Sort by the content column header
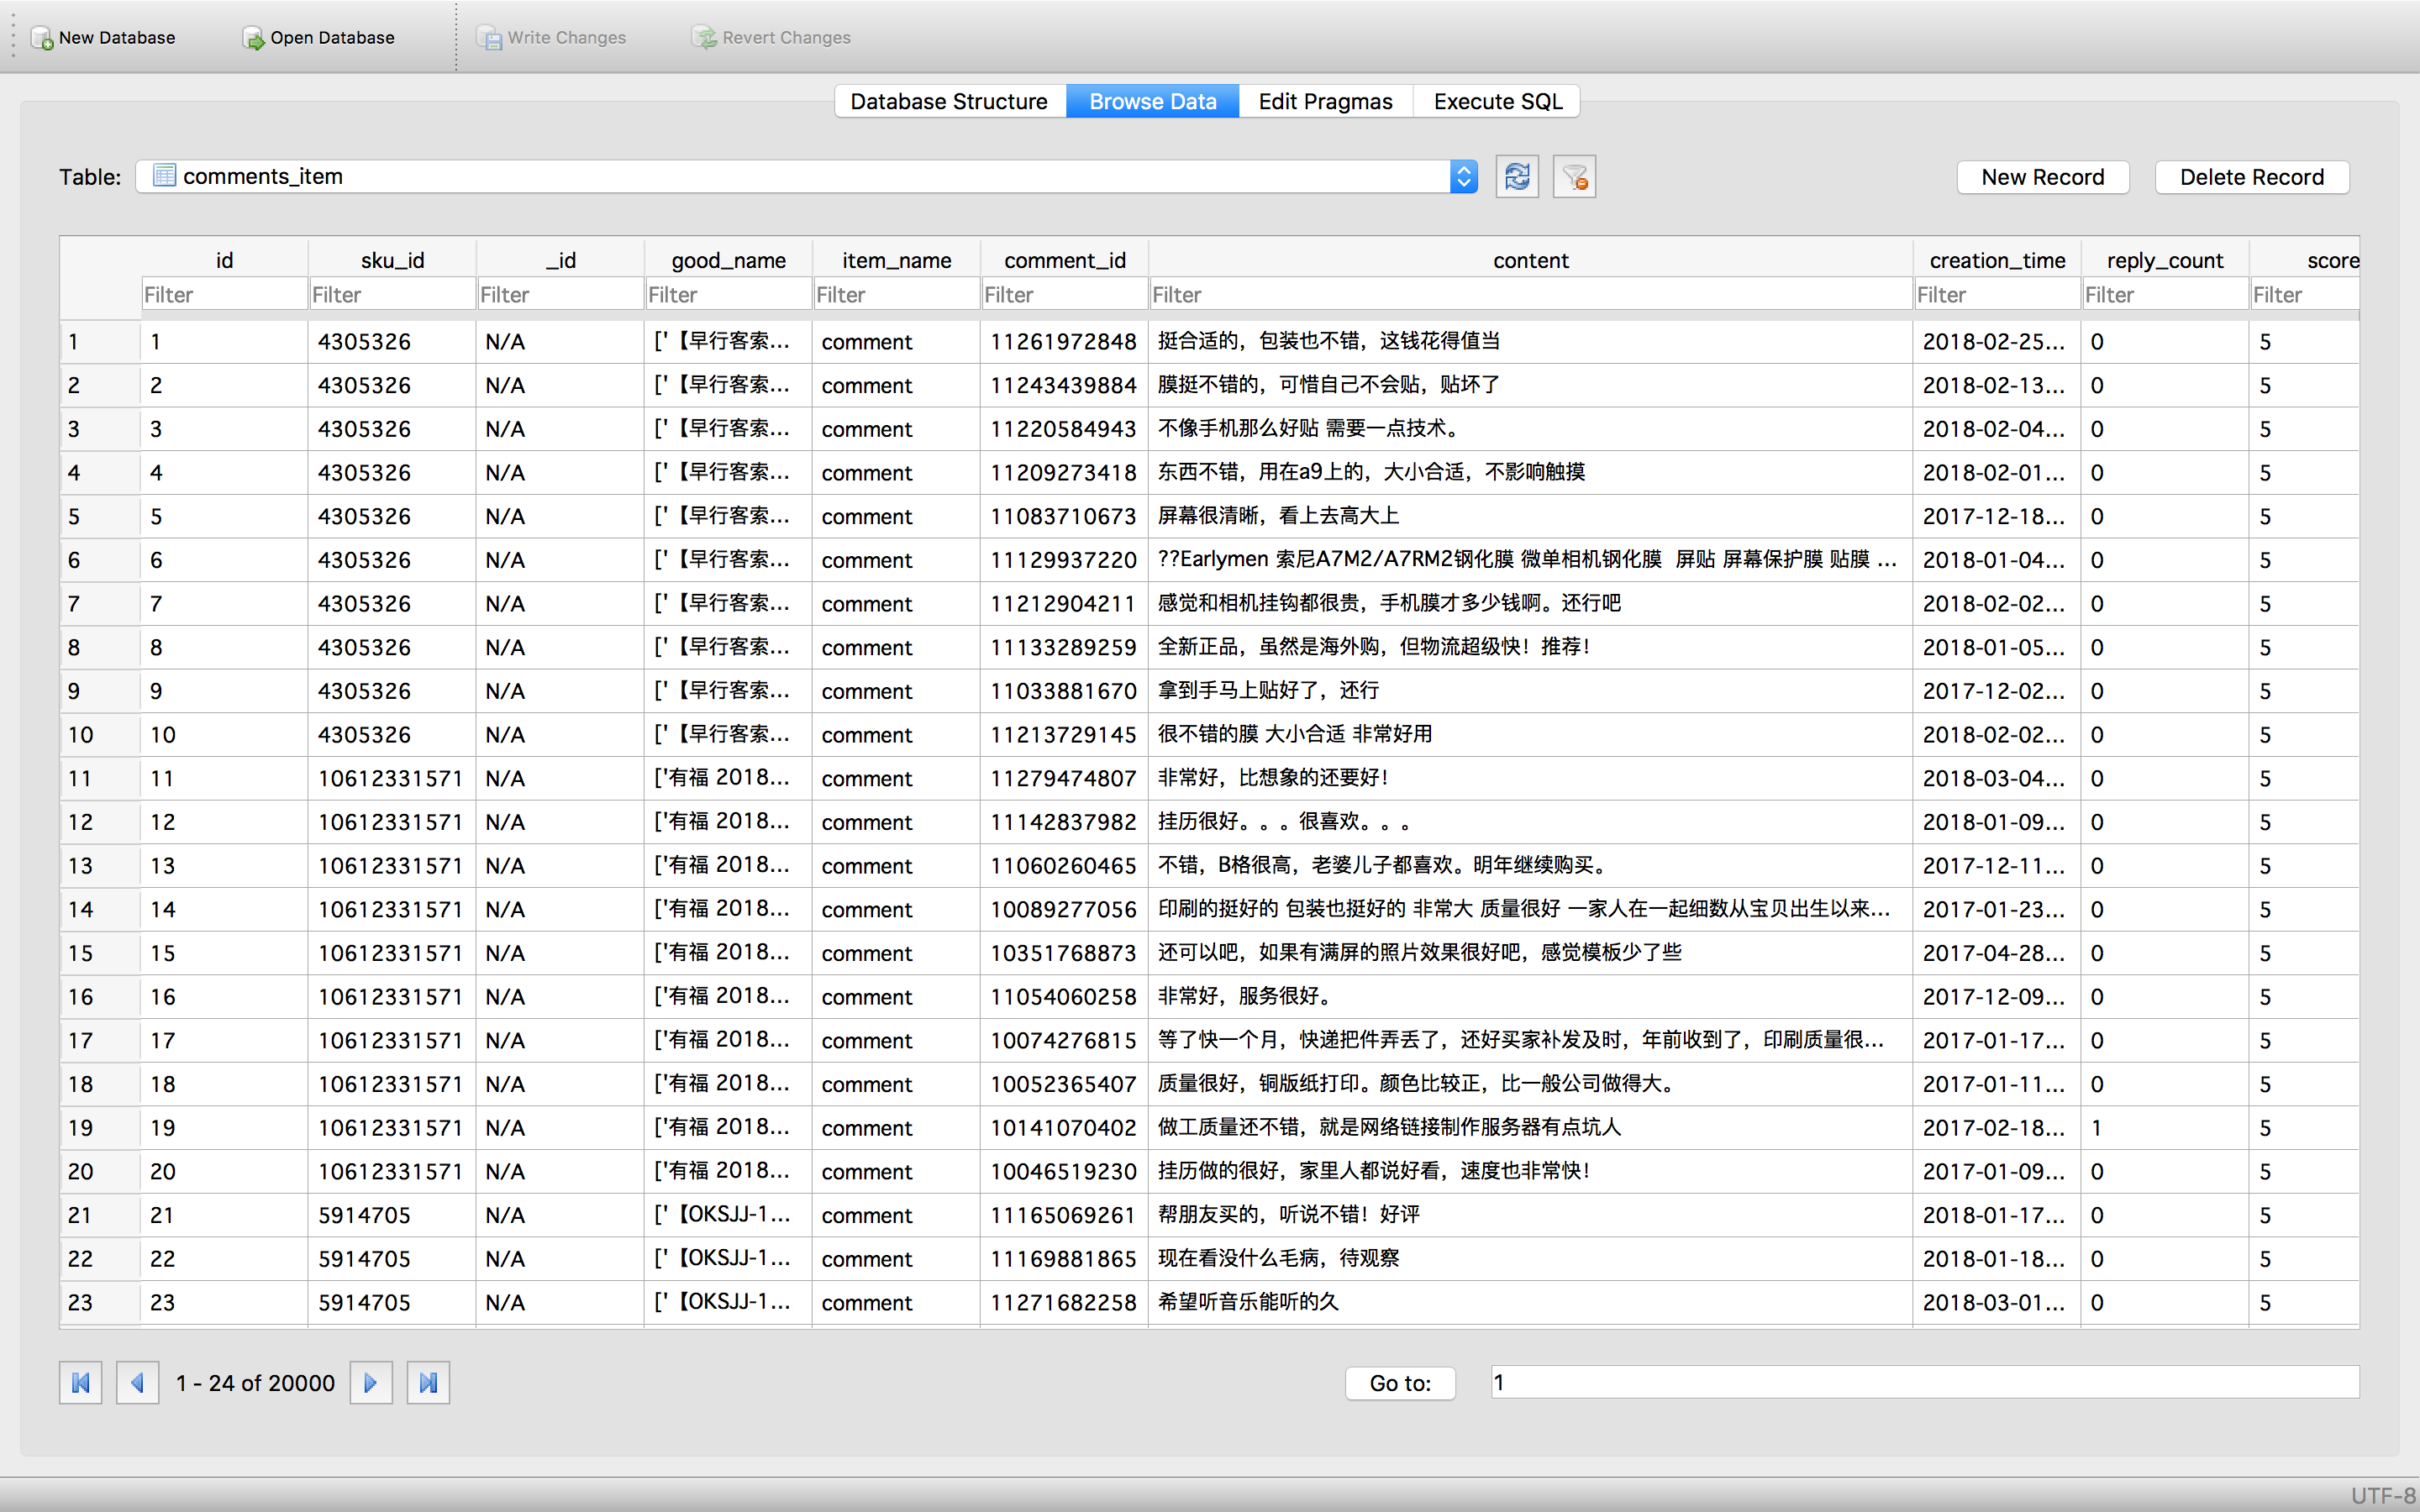 coord(1530,260)
